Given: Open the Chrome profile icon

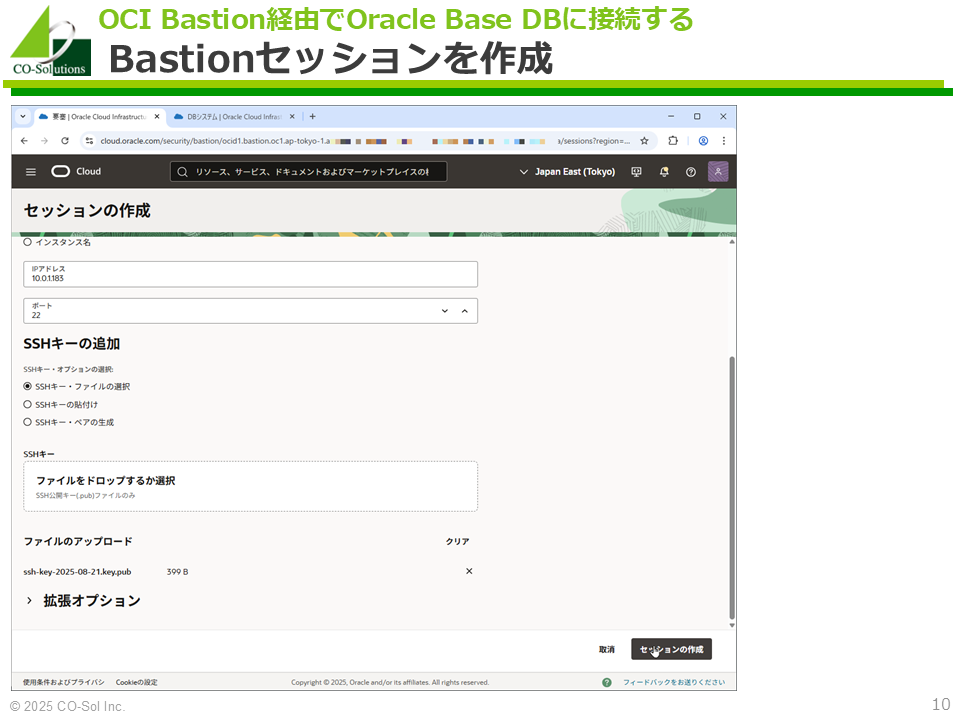Looking at the screenshot, I should click(x=703, y=141).
